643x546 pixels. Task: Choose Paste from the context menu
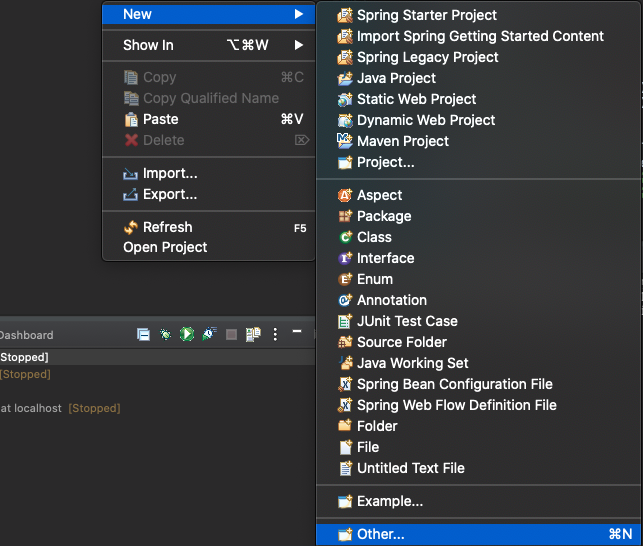208,119
